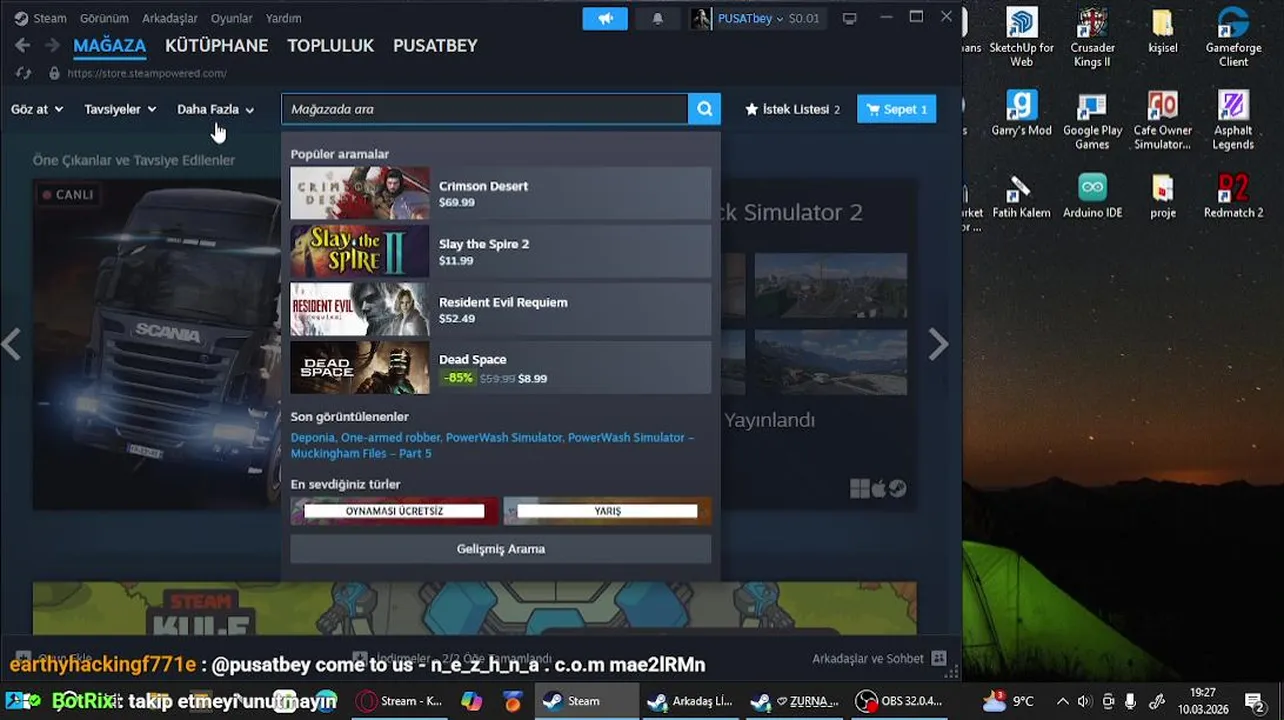Open the proje file on desktop
This screenshot has height=720, width=1284.
(1162, 196)
